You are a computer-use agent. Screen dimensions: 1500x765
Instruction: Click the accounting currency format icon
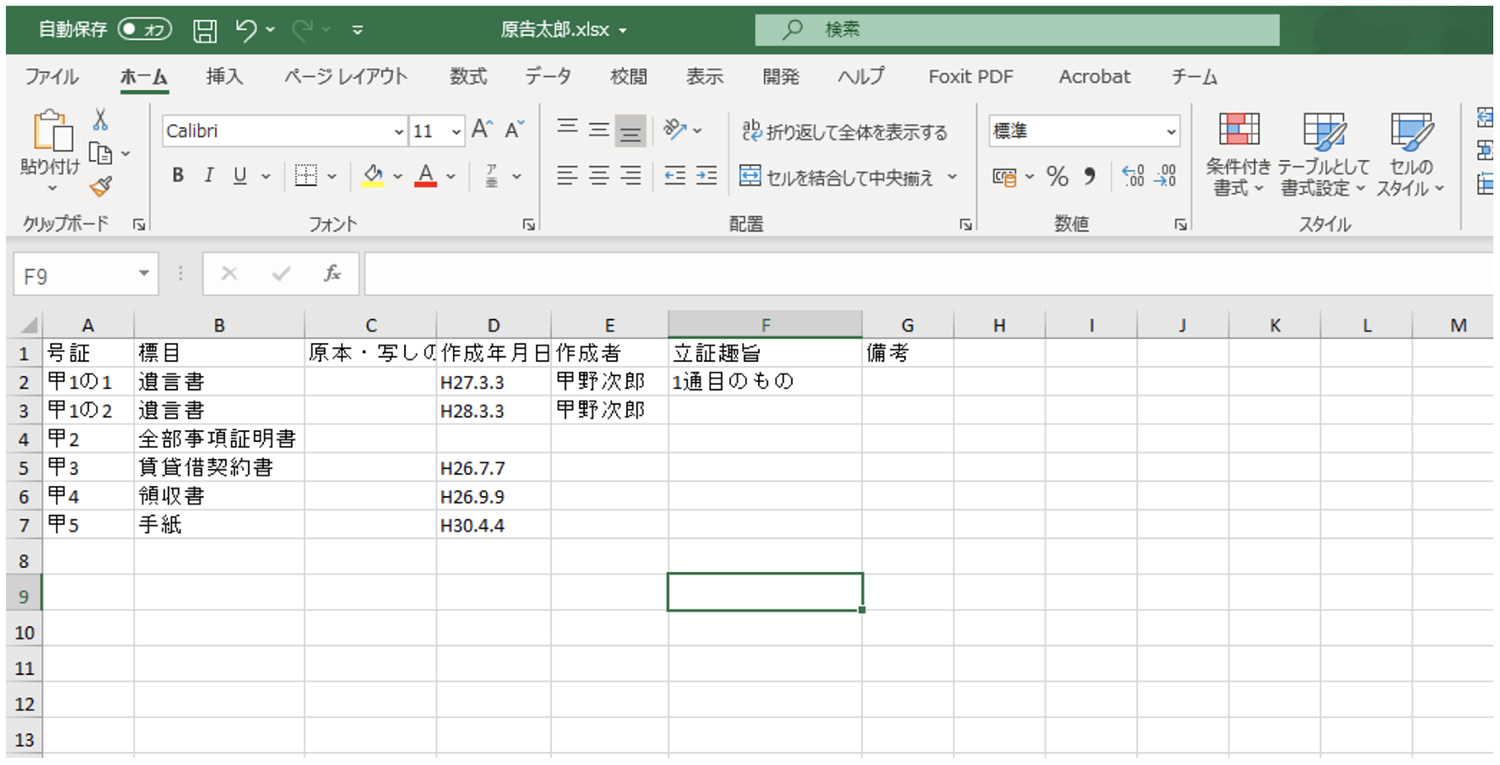coord(1004,177)
